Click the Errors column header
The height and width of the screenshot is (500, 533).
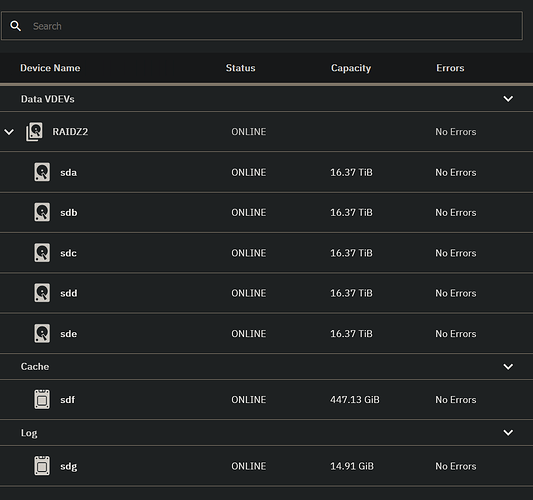[x=450, y=68]
